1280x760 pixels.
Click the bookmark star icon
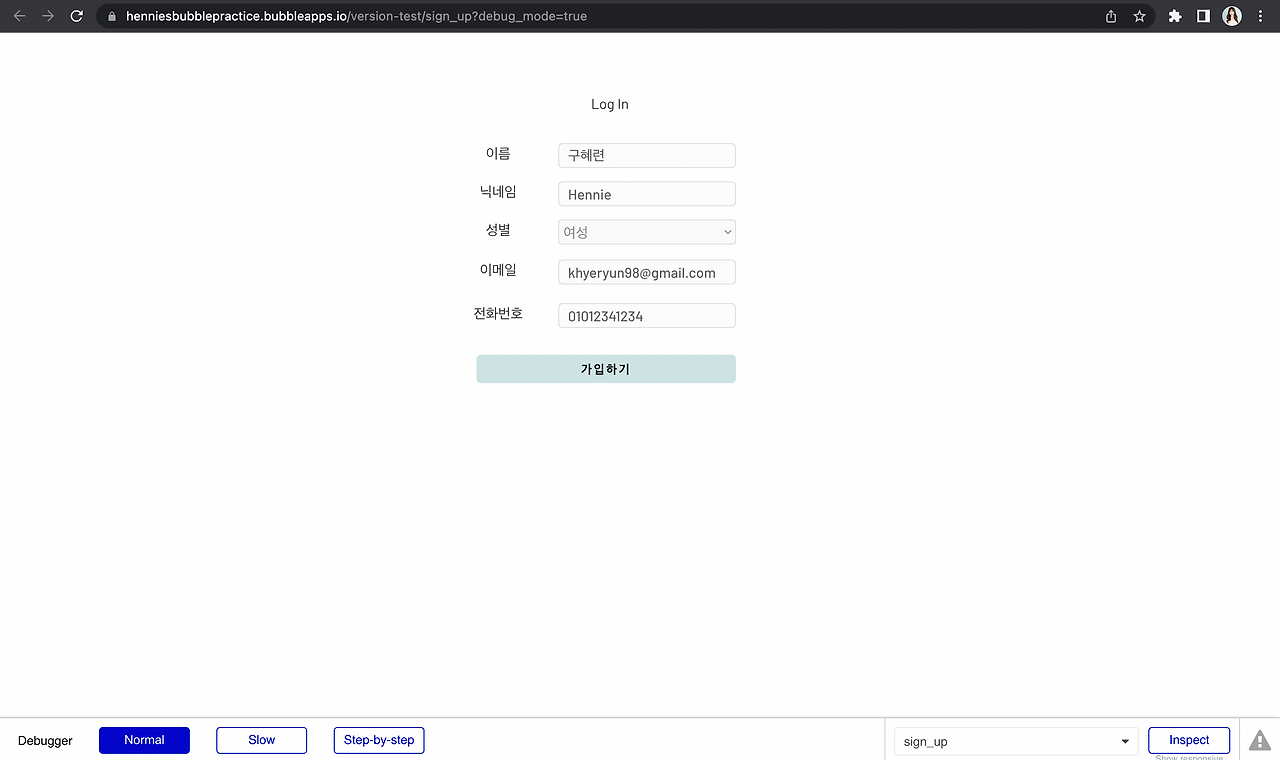click(x=1139, y=16)
